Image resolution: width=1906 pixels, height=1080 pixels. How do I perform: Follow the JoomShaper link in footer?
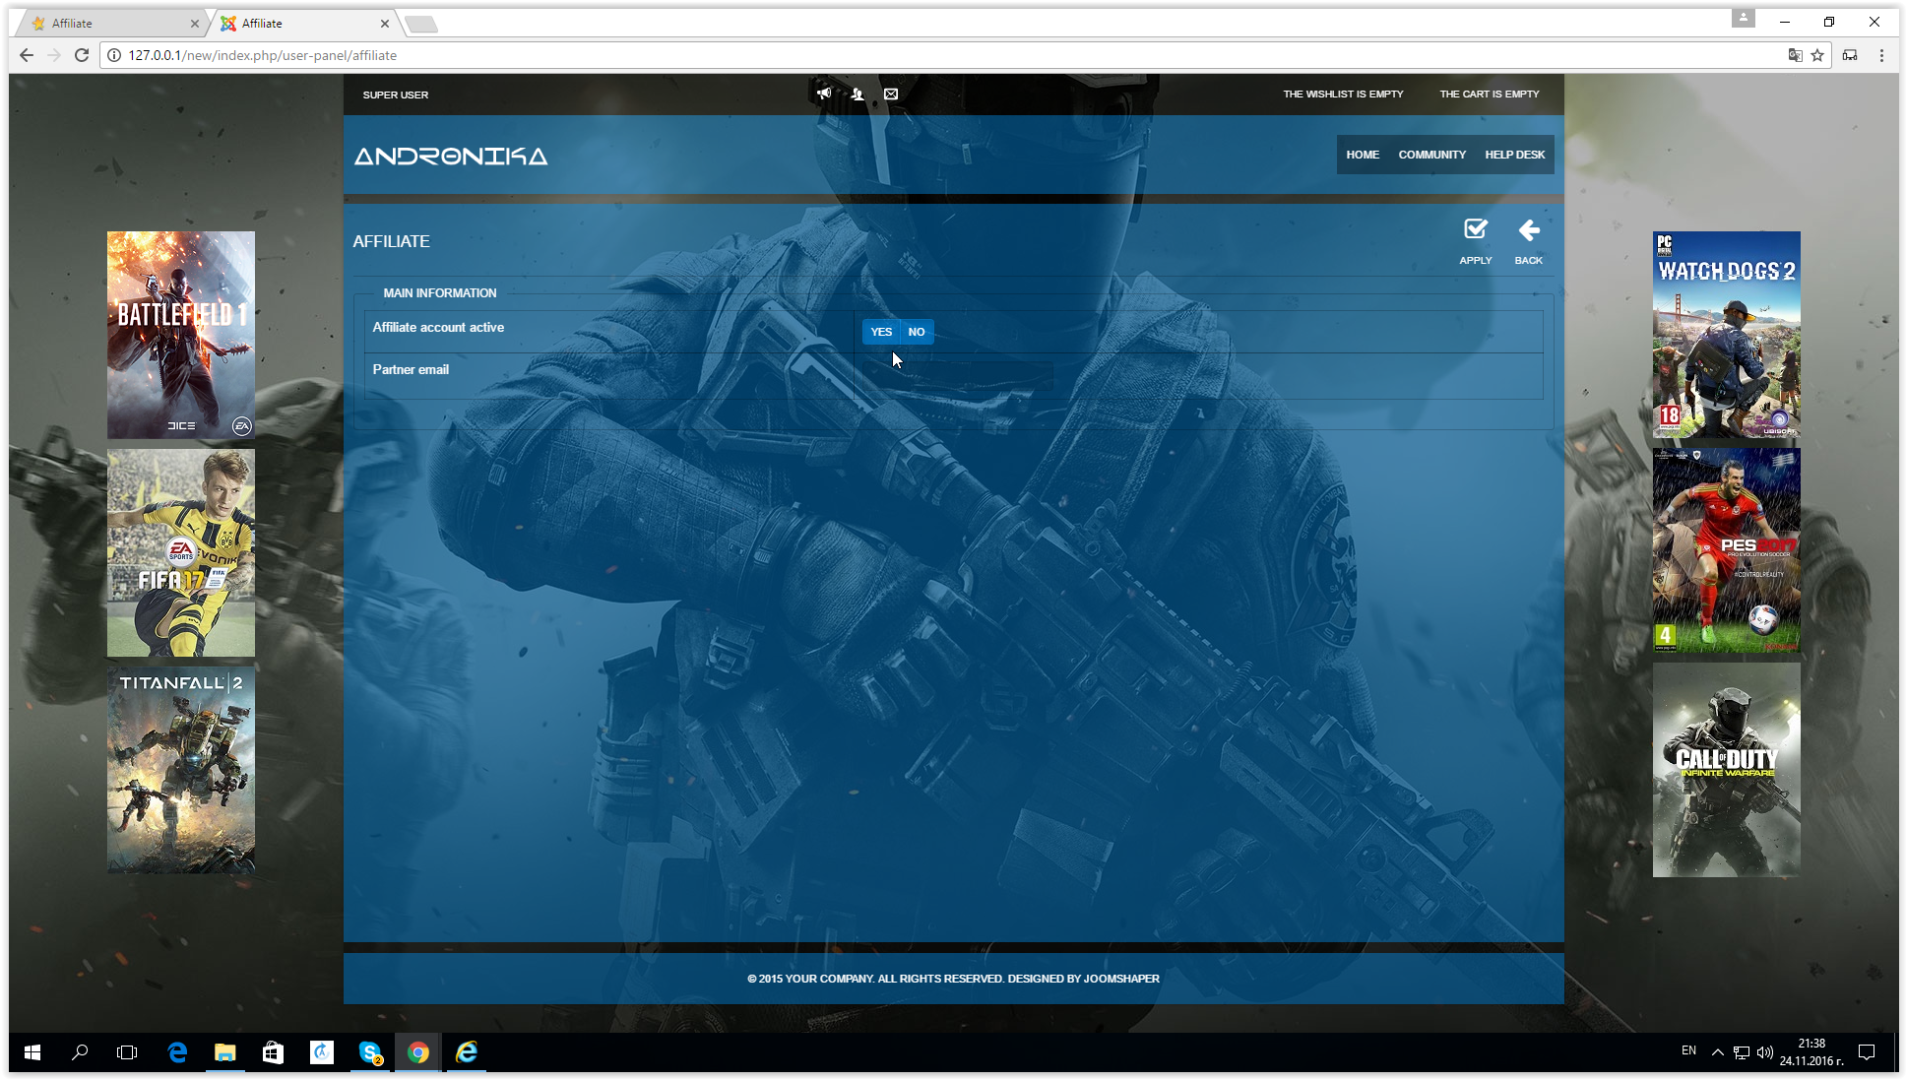click(x=1121, y=979)
